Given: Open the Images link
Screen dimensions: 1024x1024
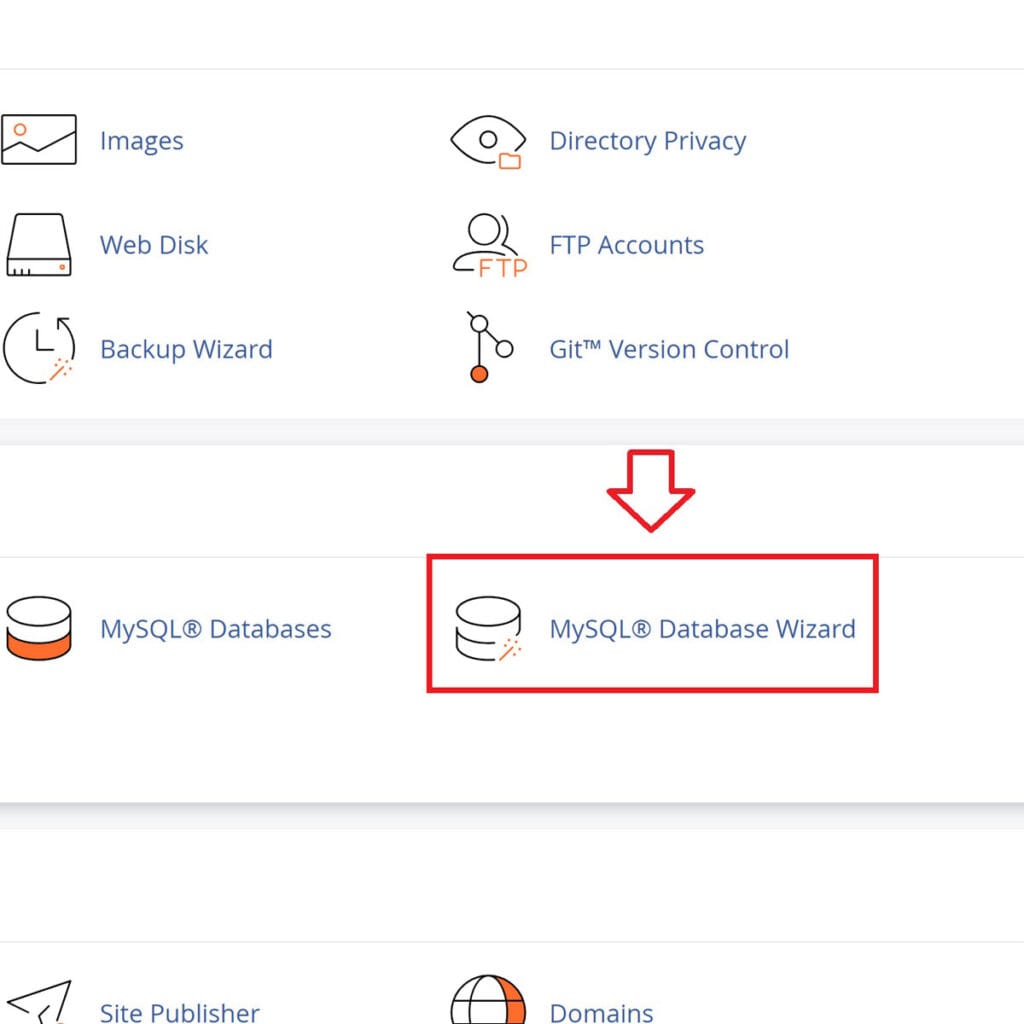Looking at the screenshot, I should pos(142,141).
